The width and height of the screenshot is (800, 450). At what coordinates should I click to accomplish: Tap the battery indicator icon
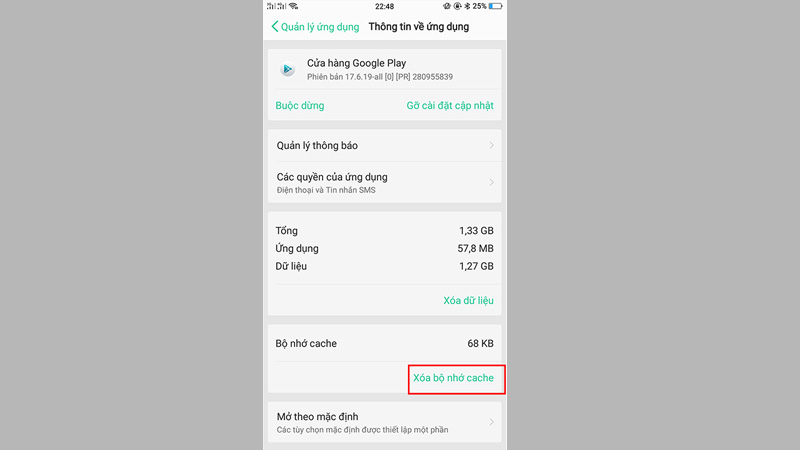point(495,6)
